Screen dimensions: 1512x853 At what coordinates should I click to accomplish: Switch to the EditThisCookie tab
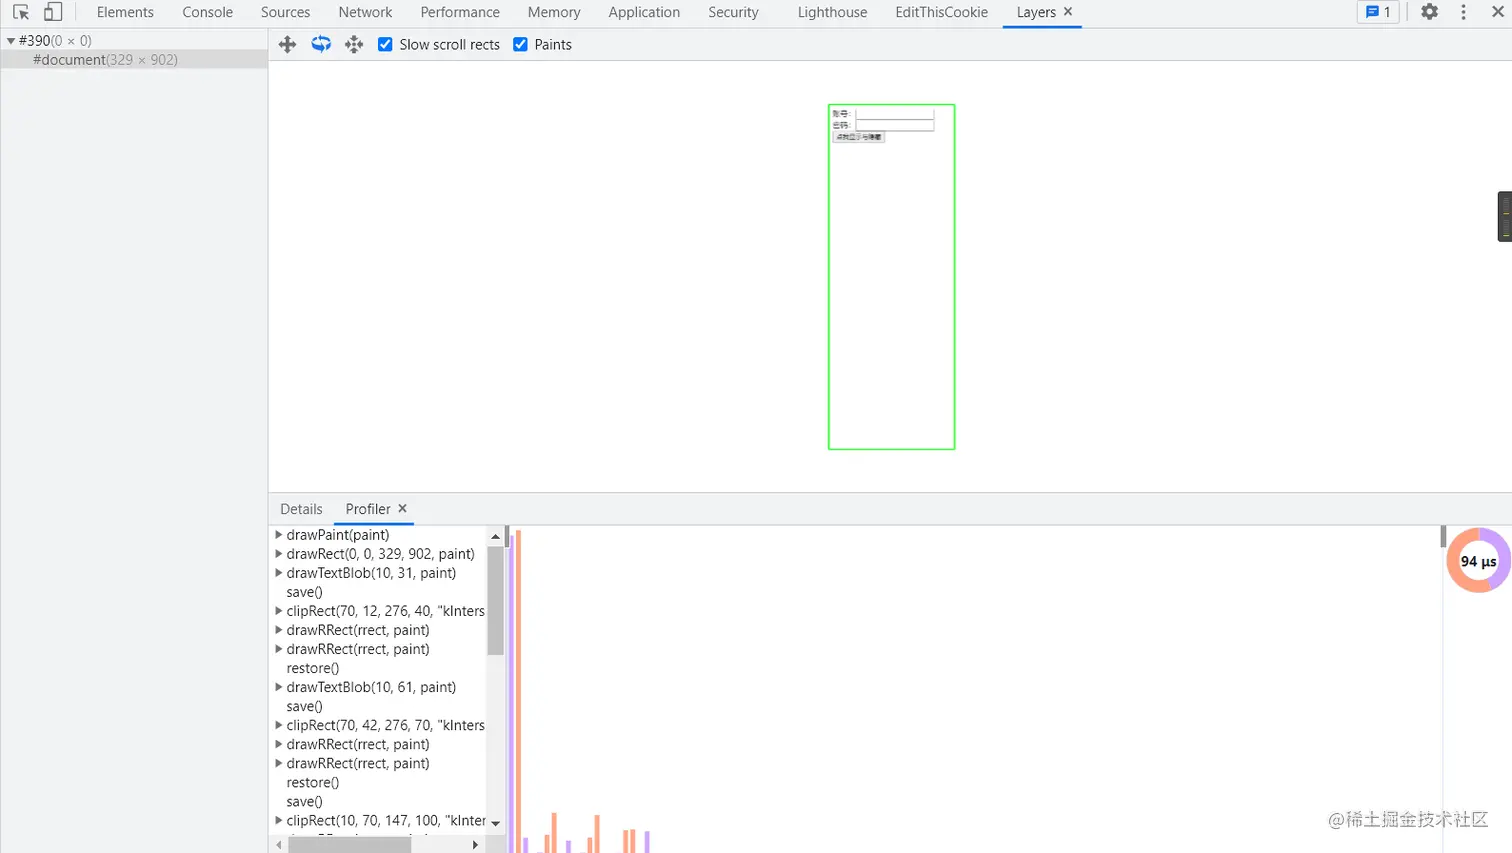[x=941, y=12]
